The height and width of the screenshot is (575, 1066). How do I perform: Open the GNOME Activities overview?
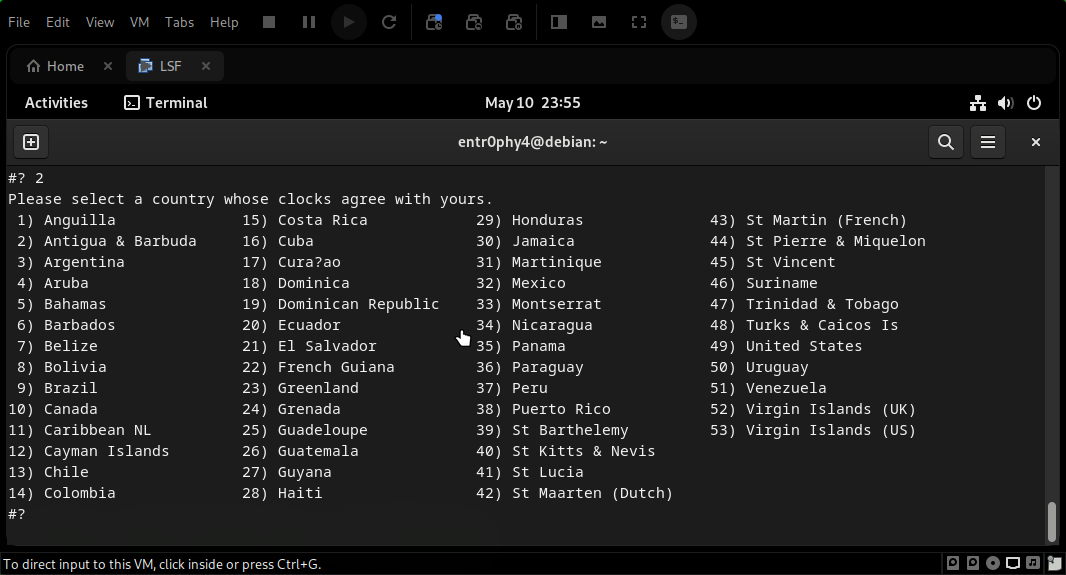[x=56, y=103]
